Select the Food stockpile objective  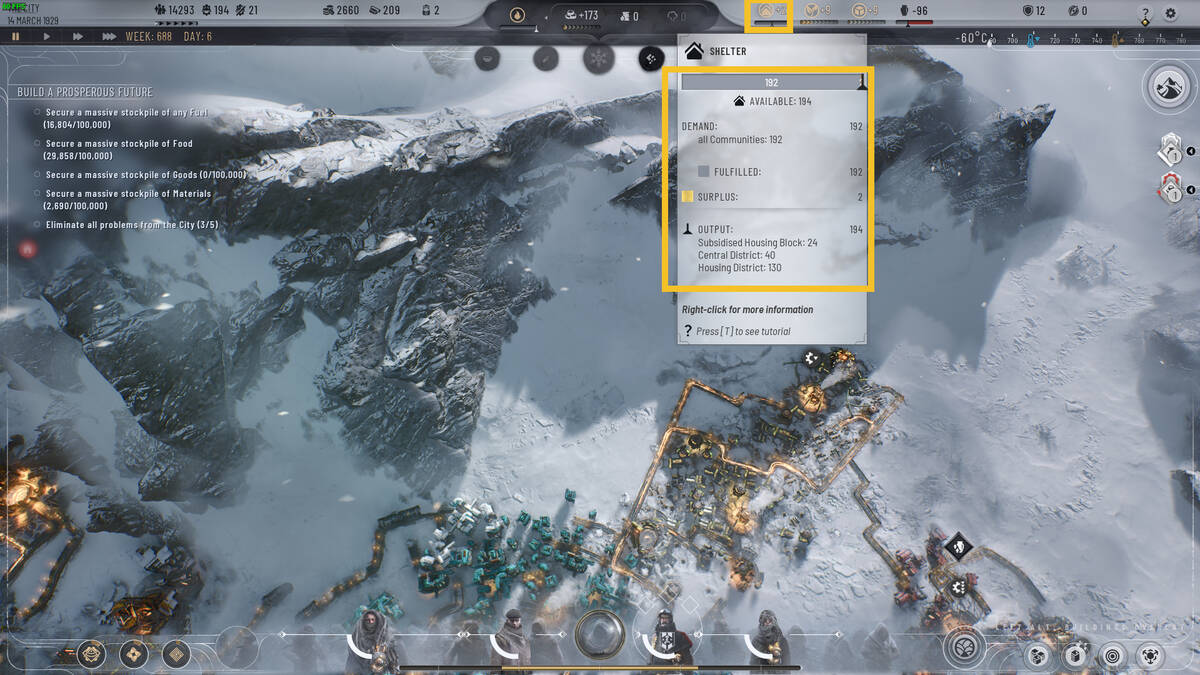click(114, 150)
